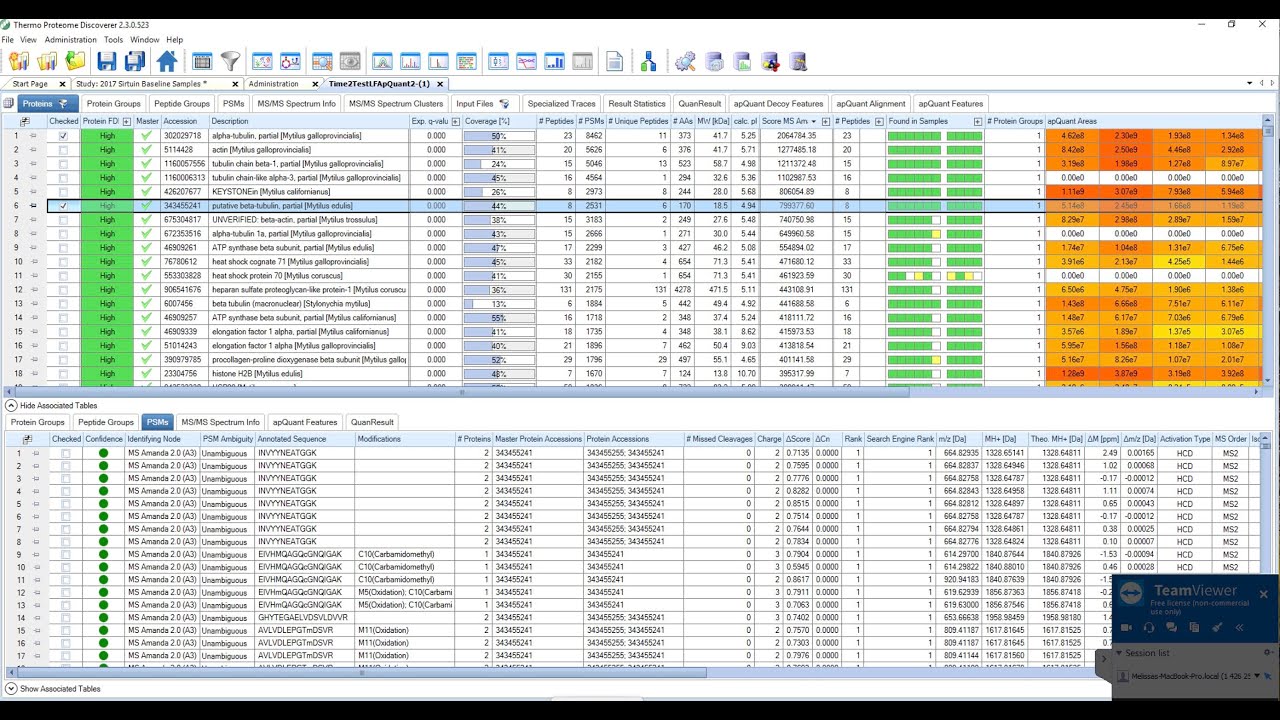
Task: Click the TeamViewer chat bubble icon
Action: click(x=1171, y=627)
